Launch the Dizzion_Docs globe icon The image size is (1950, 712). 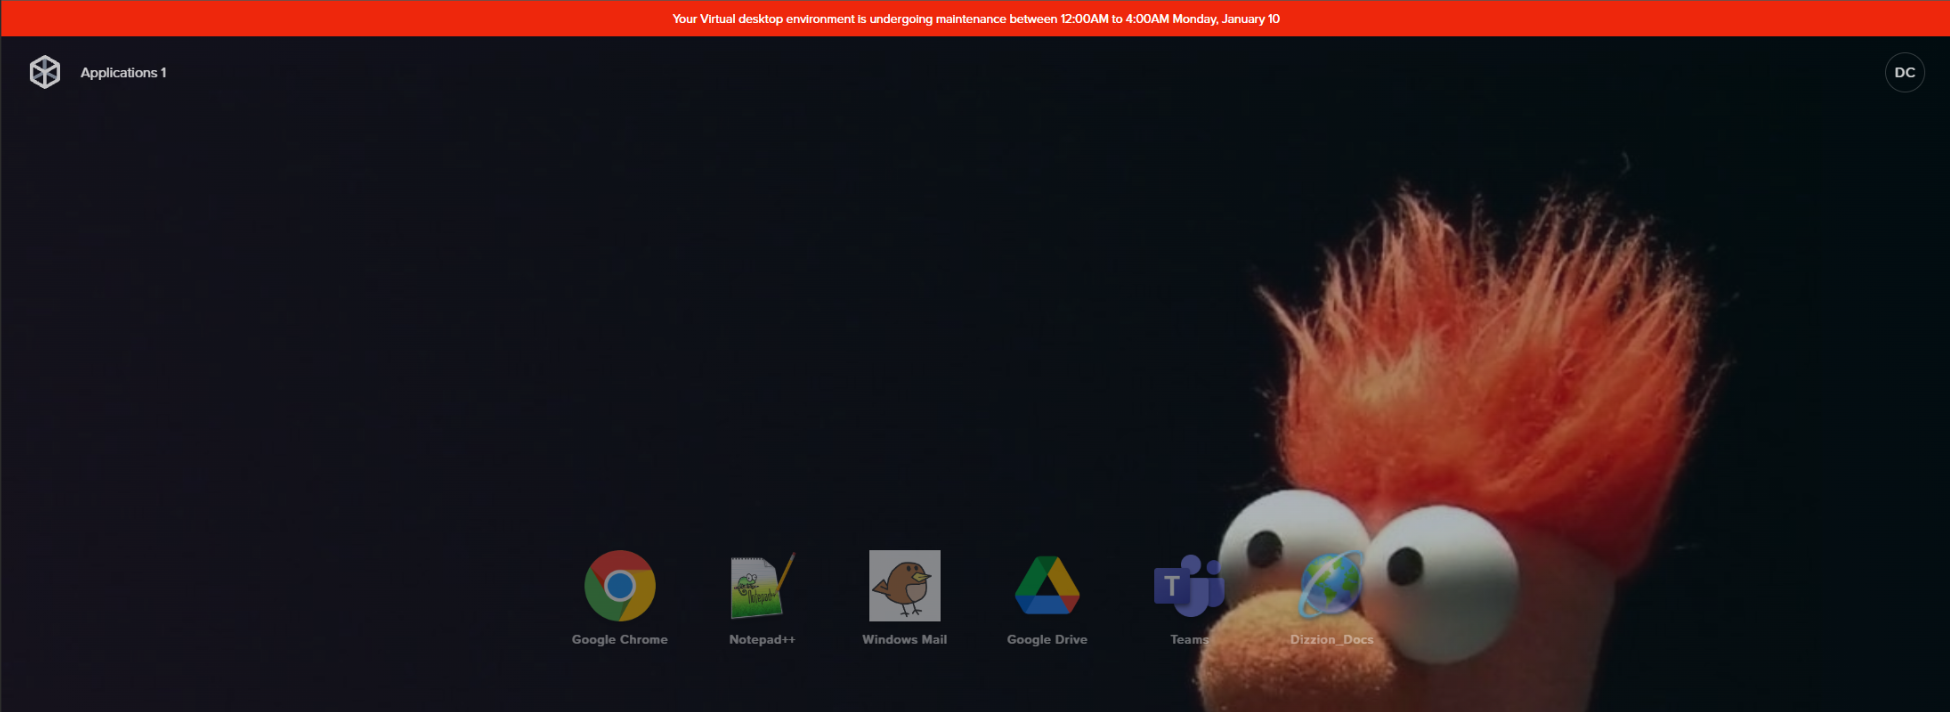pyautogui.click(x=1331, y=586)
